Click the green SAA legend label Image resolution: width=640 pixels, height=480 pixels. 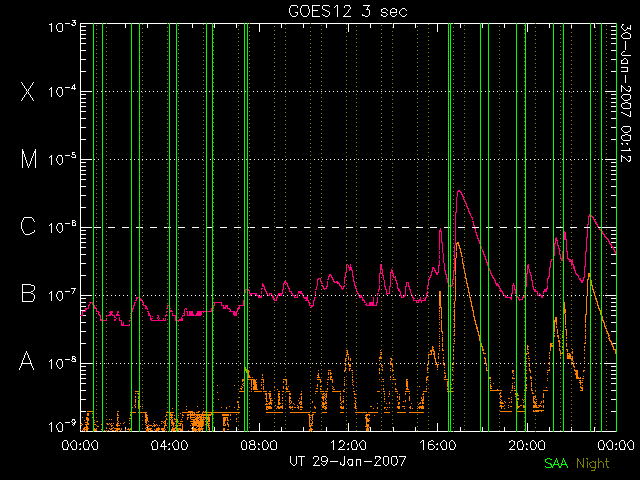tap(556, 463)
